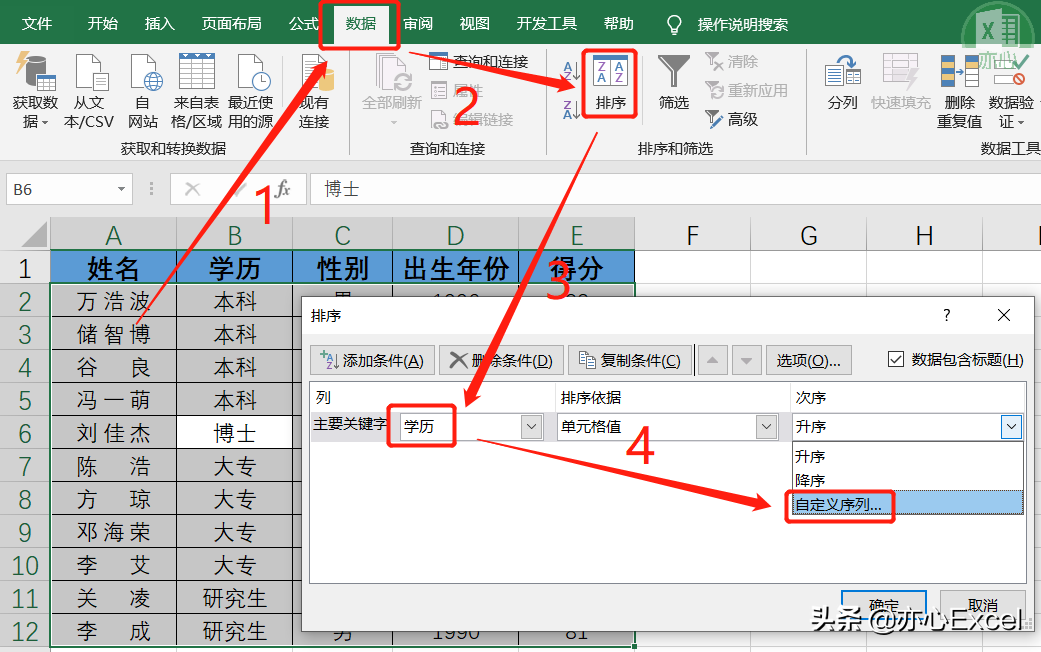Open the Sort (排序) dialog button
This screenshot has width=1041, height=652.
point(610,84)
